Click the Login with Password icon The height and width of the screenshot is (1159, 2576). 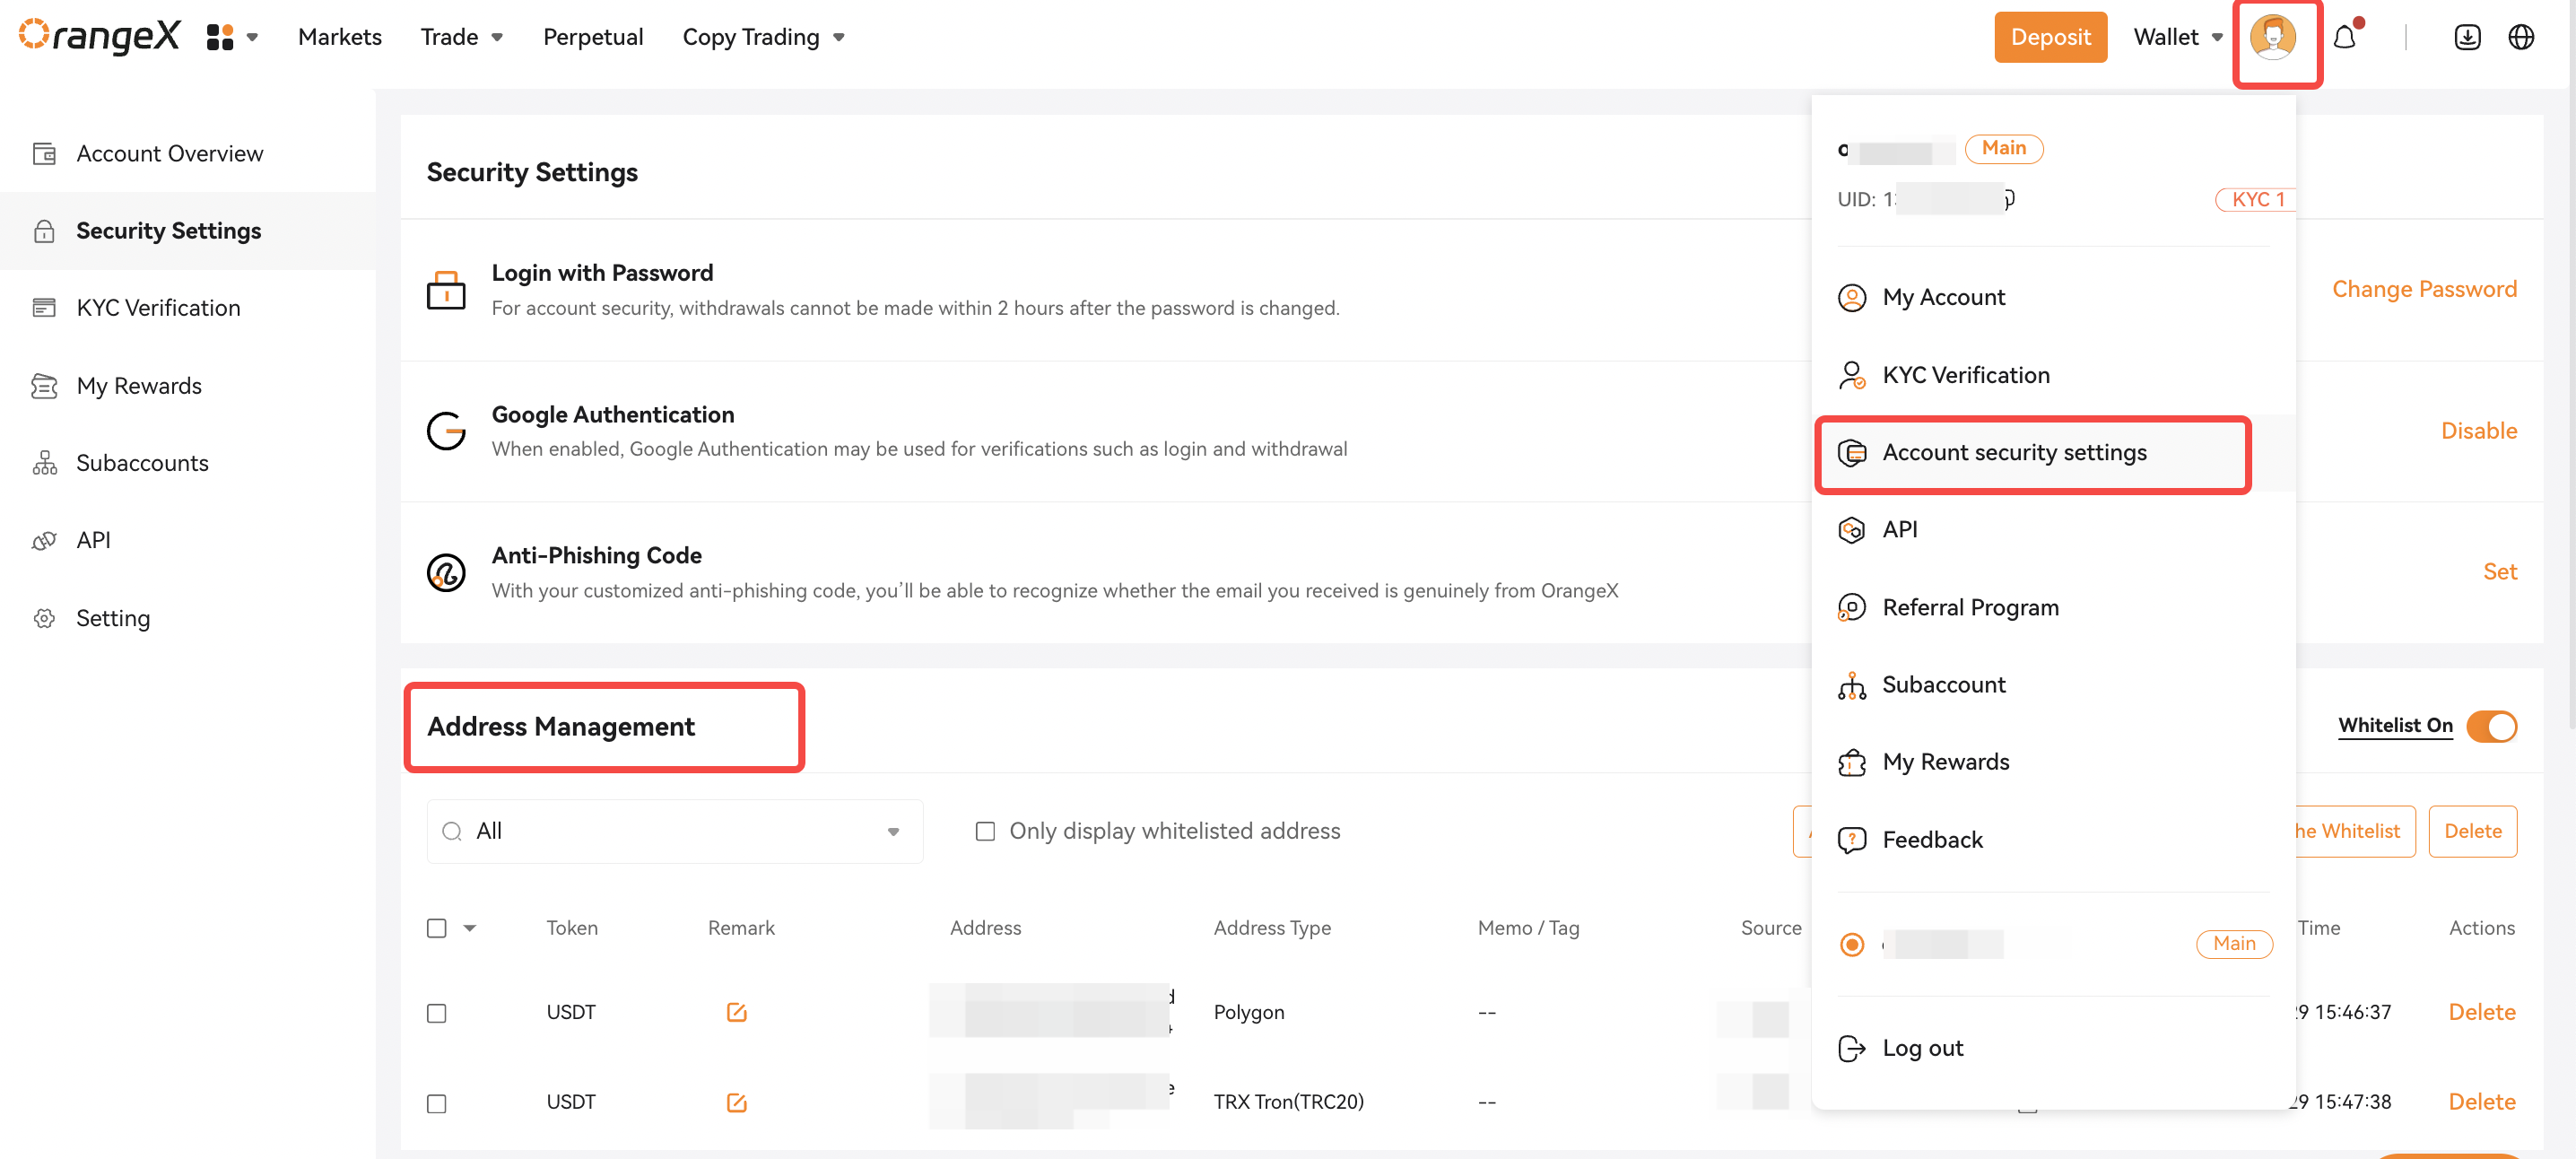[x=446, y=290]
